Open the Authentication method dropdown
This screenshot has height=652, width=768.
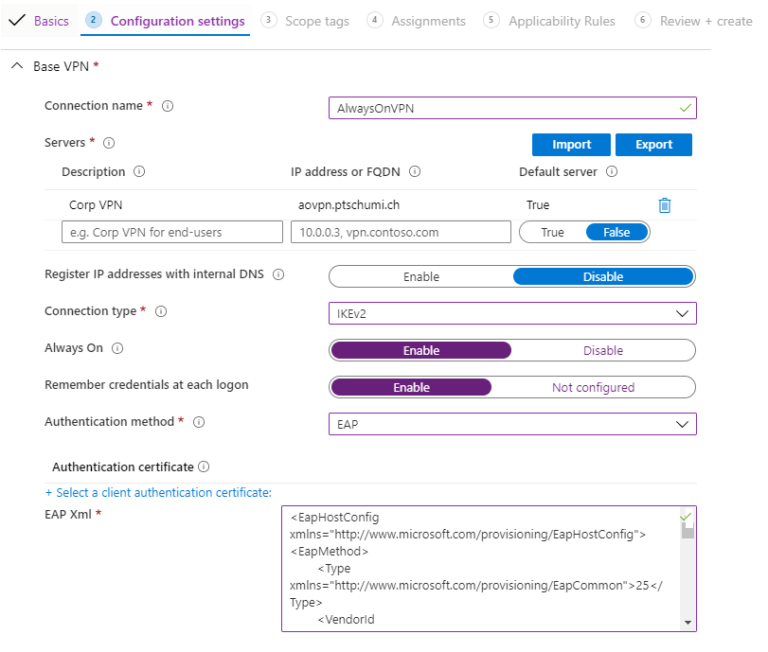click(512, 424)
